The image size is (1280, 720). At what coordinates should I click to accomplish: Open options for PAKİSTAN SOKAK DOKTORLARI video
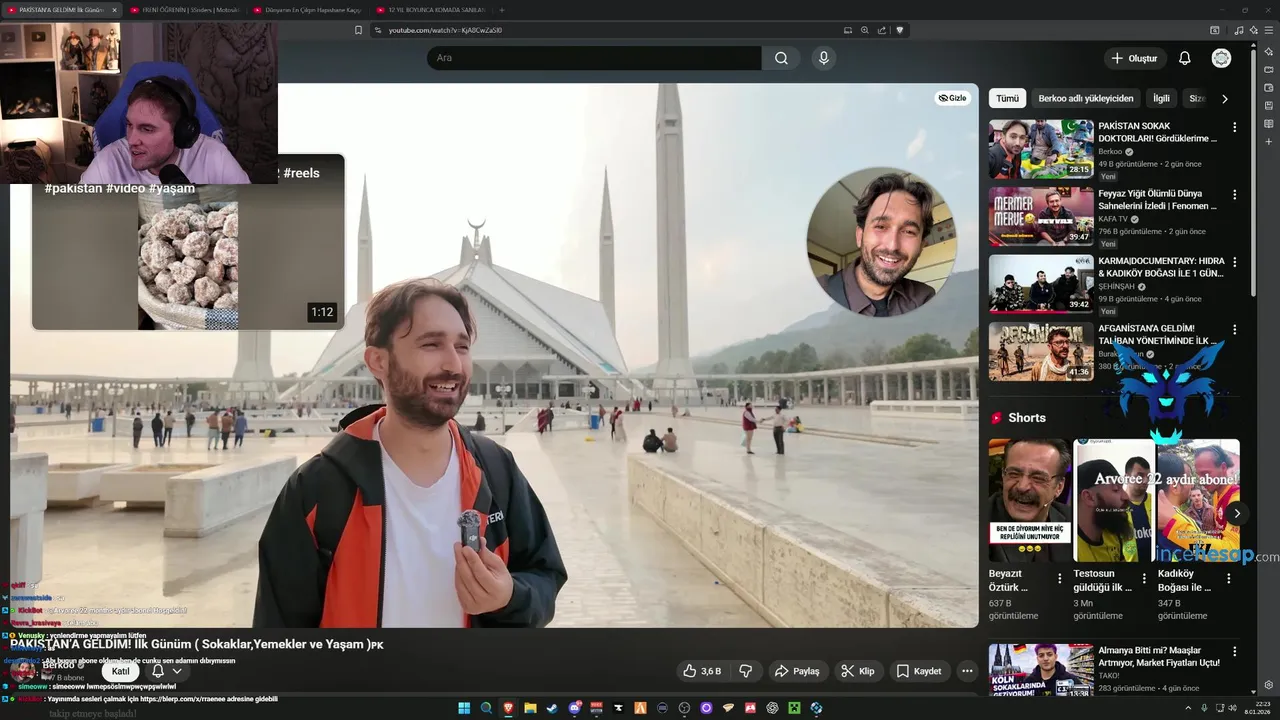1235,127
